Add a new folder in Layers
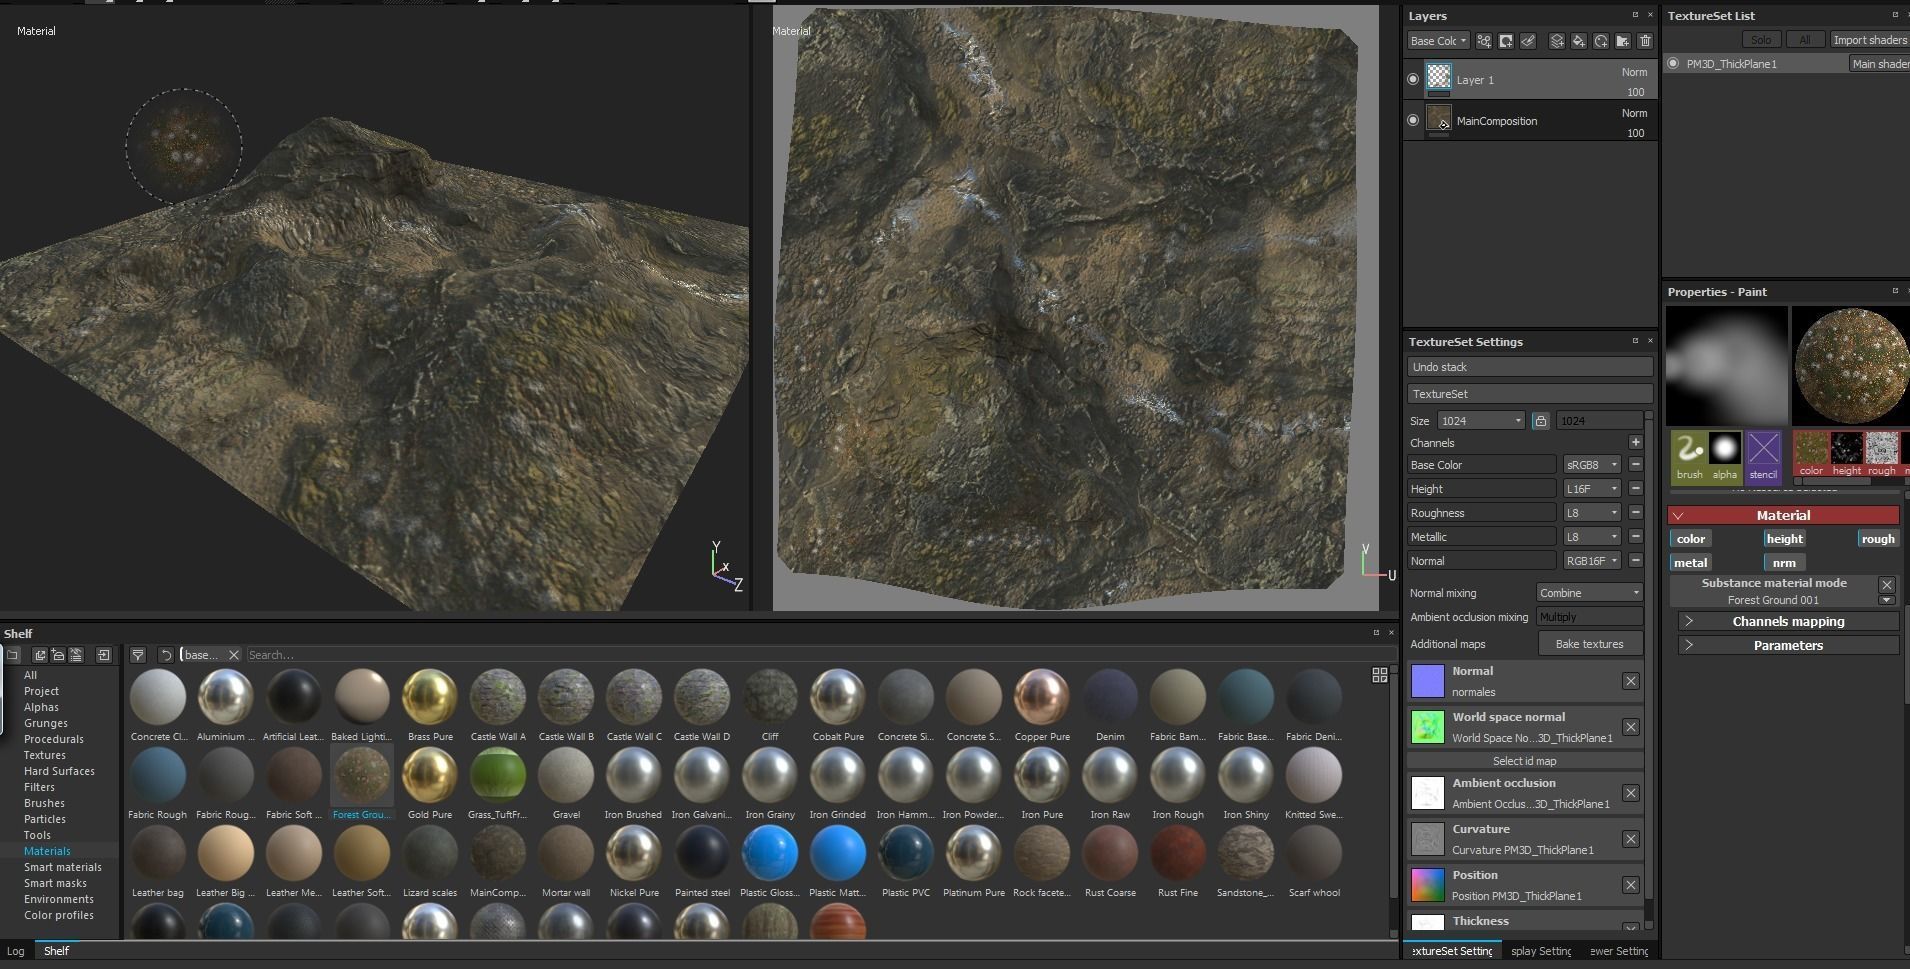1910x969 pixels. pyautogui.click(x=1623, y=41)
